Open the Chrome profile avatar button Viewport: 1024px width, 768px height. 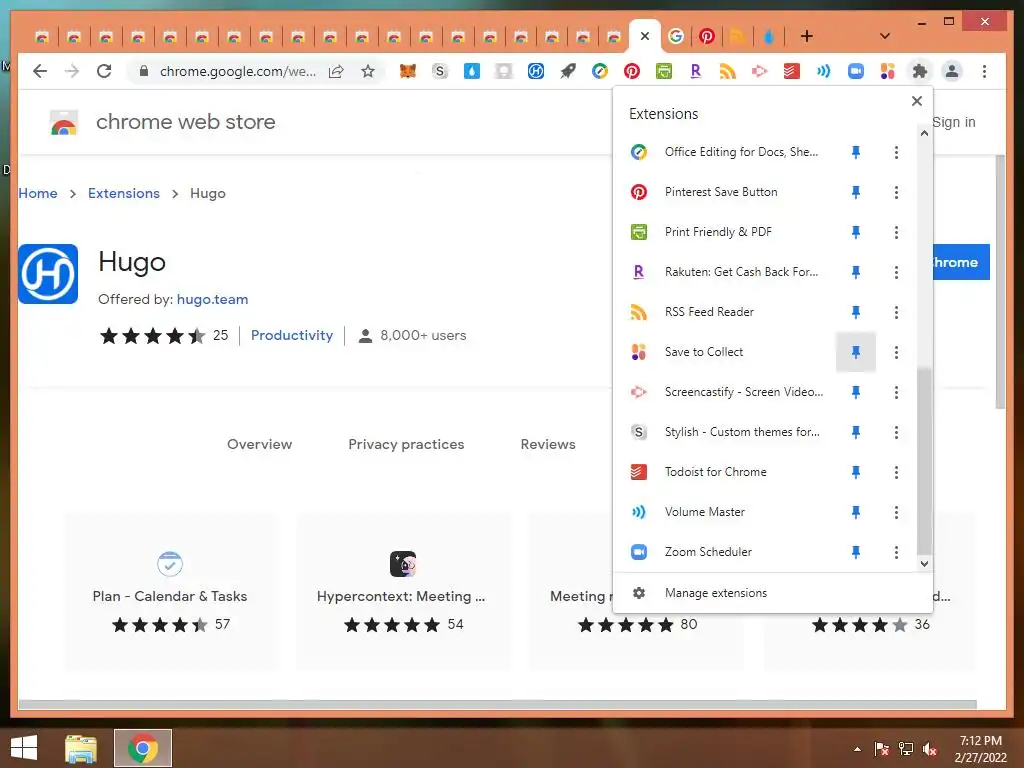pyautogui.click(x=952, y=71)
